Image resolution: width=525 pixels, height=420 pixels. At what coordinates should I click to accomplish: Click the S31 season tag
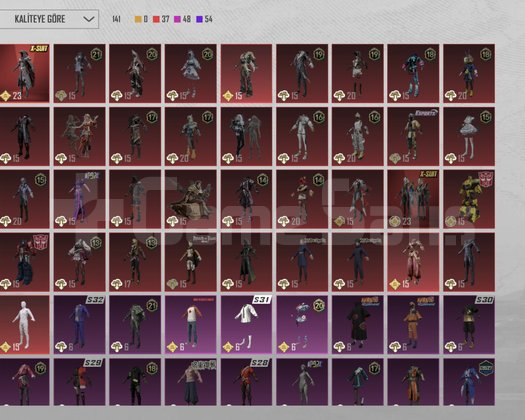(262, 299)
